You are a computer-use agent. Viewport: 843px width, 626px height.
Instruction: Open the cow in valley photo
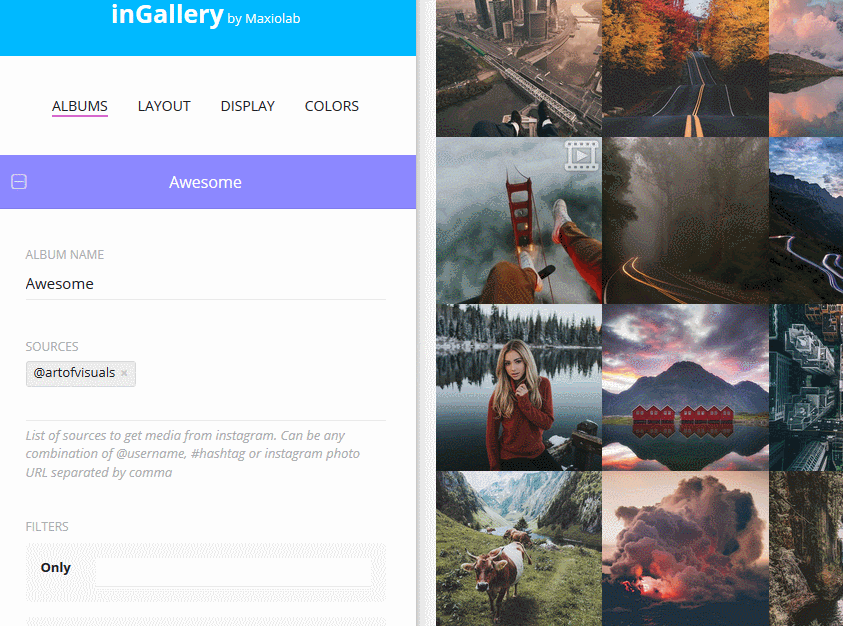[x=519, y=549]
